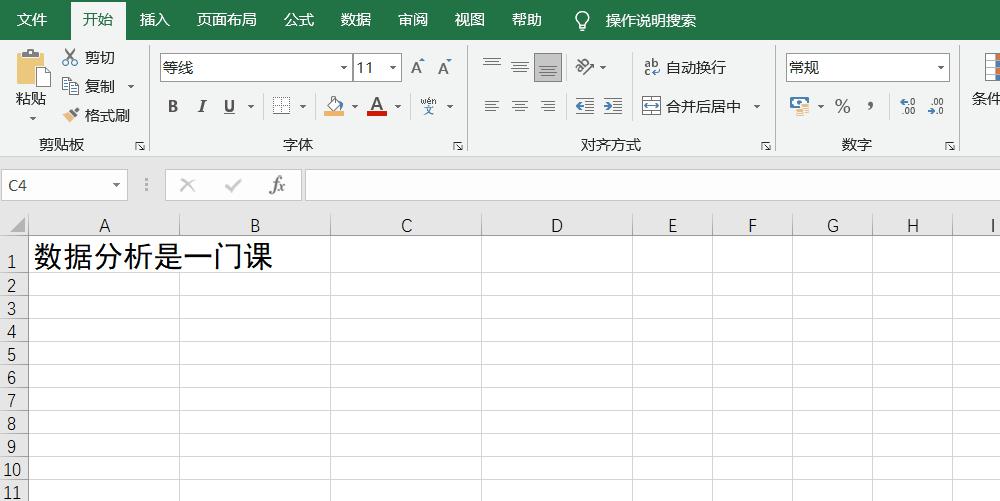Image resolution: width=1000 pixels, height=501 pixels.
Task: Switch to the 插入 tab
Action: point(154,20)
